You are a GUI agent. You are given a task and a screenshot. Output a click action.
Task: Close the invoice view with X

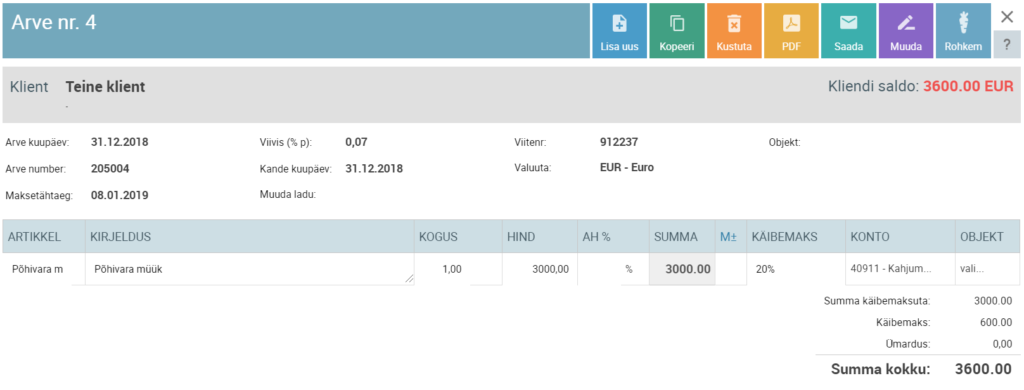[1007, 18]
